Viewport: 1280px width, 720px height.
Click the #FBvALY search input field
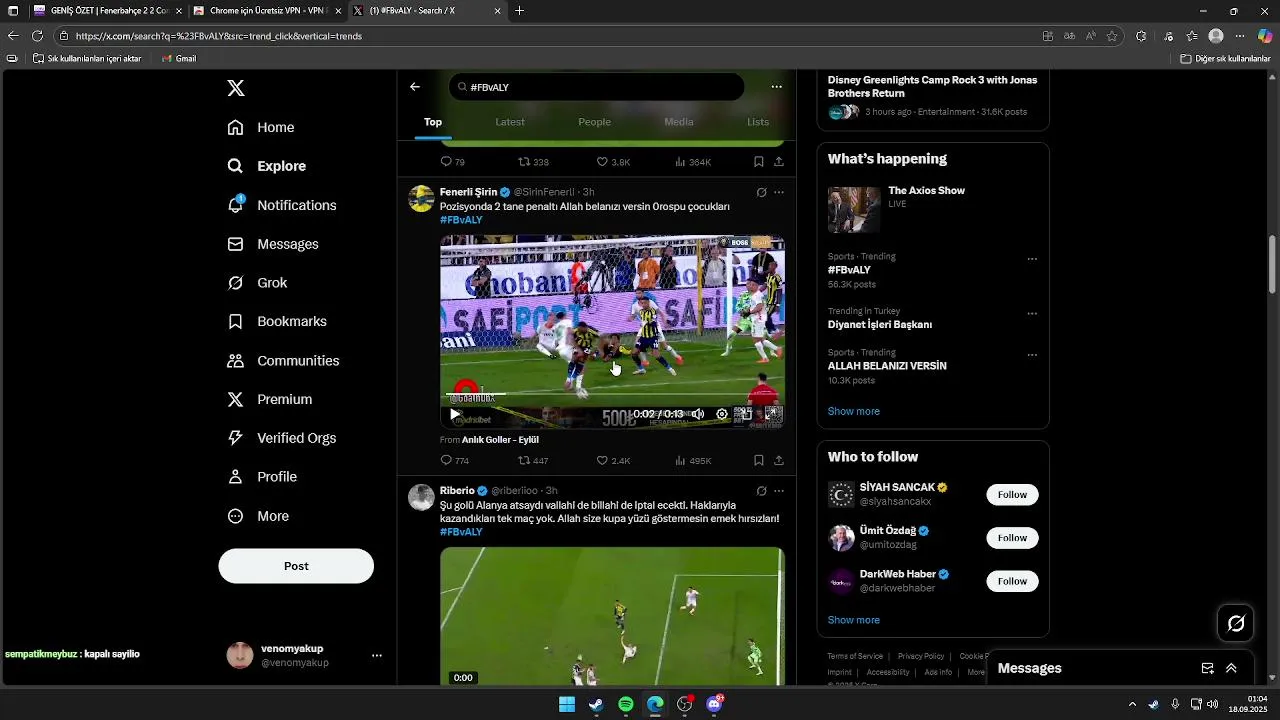[596, 87]
